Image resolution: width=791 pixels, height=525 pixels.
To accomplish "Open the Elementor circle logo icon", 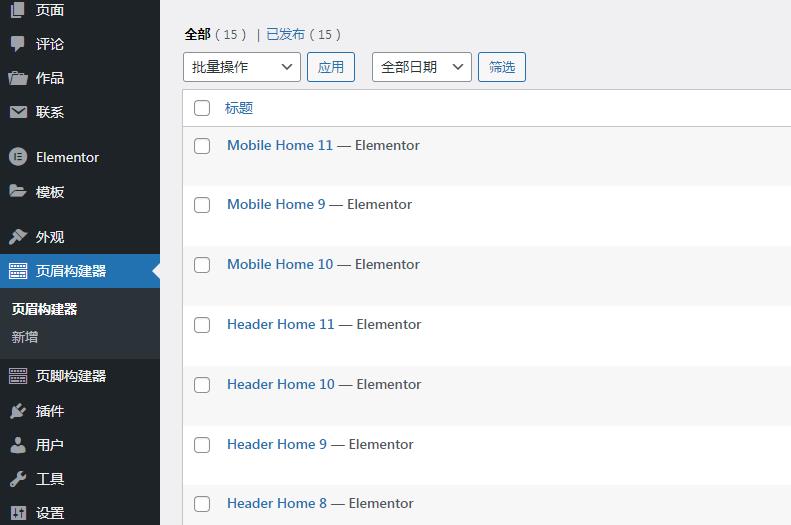I will coord(18,157).
